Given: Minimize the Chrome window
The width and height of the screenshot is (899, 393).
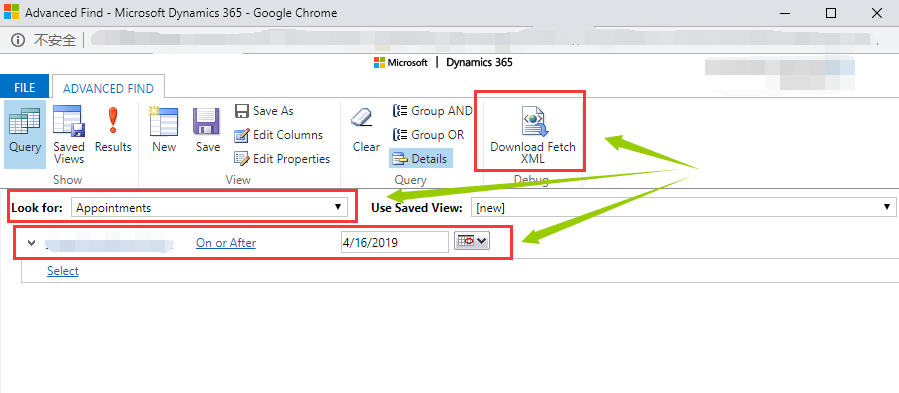Looking at the screenshot, I should click(x=785, y=13).
